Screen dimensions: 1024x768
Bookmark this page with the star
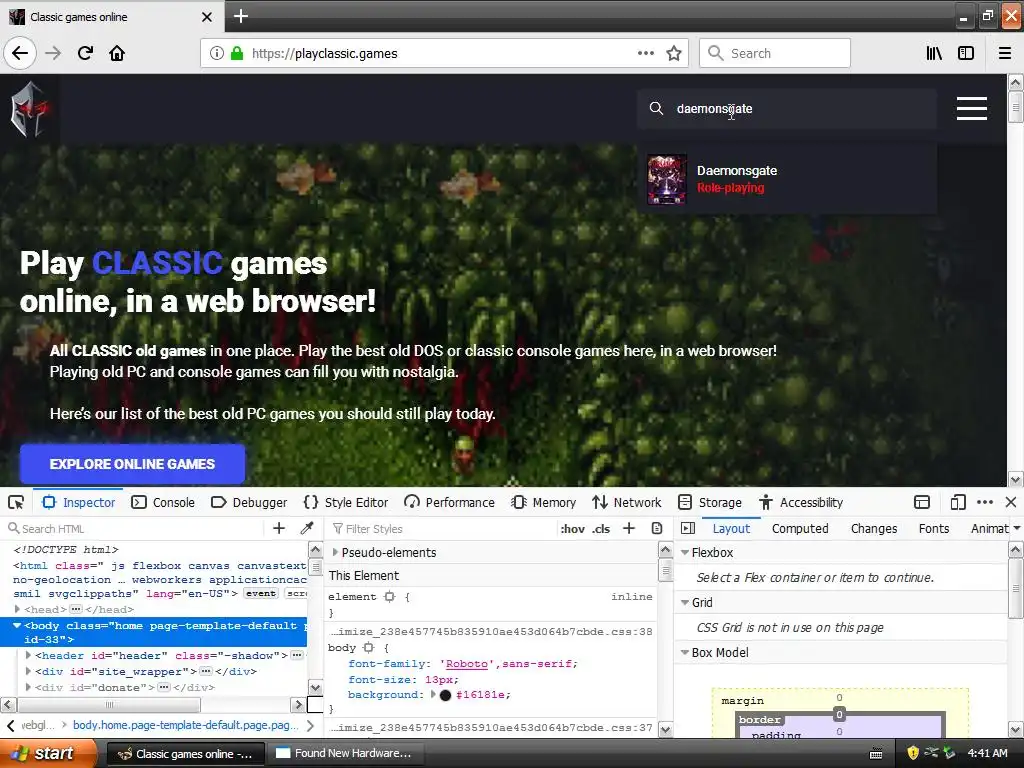pyautogui.click(x=674, y=53)
